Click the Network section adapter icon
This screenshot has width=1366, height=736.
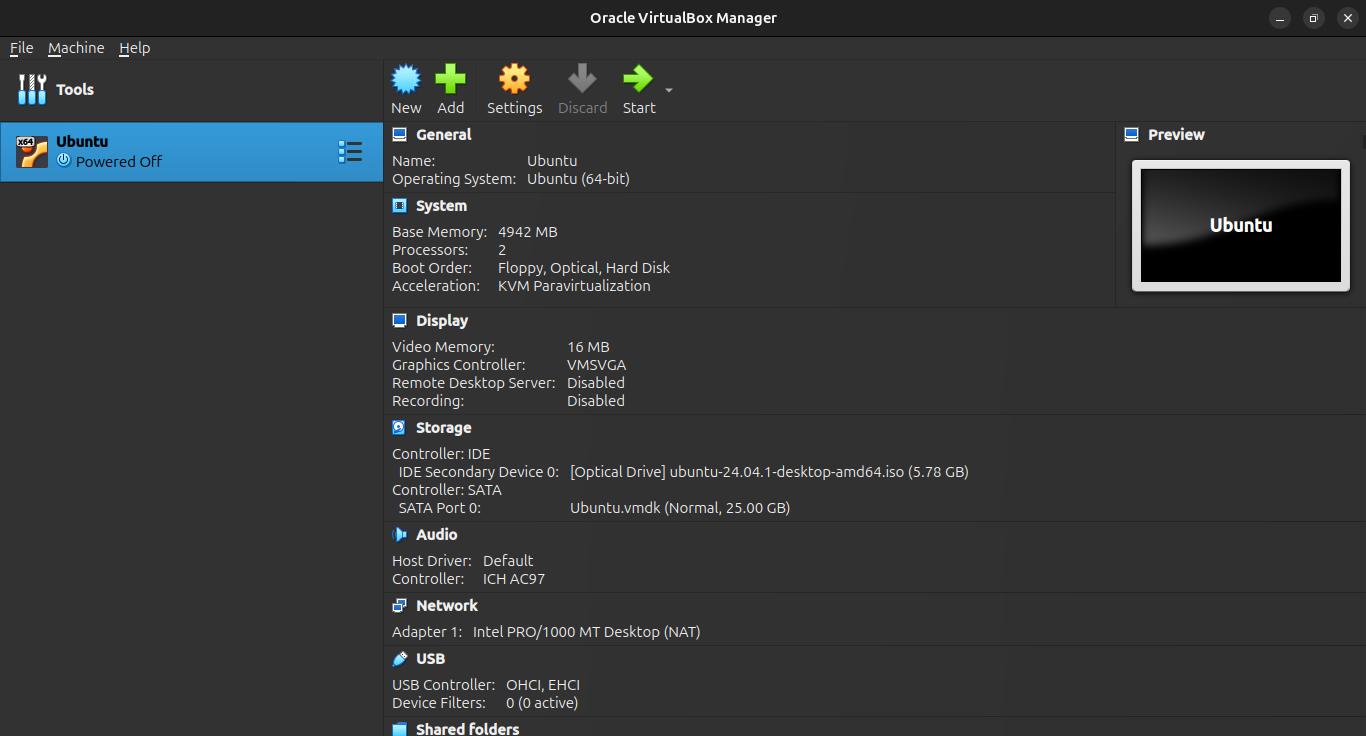pyautogui.click(x=400, y=606)
